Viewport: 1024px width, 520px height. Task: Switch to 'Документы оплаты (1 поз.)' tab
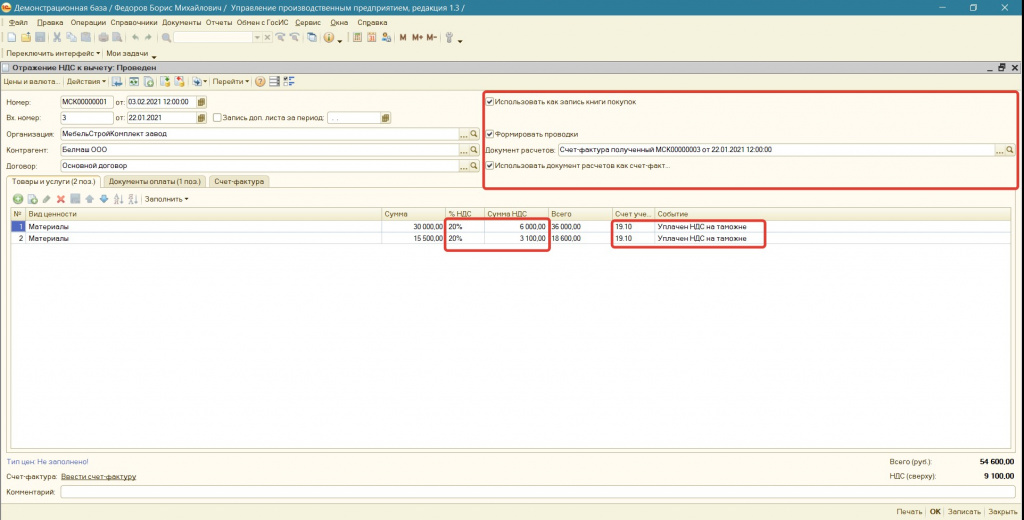point(155,182)
